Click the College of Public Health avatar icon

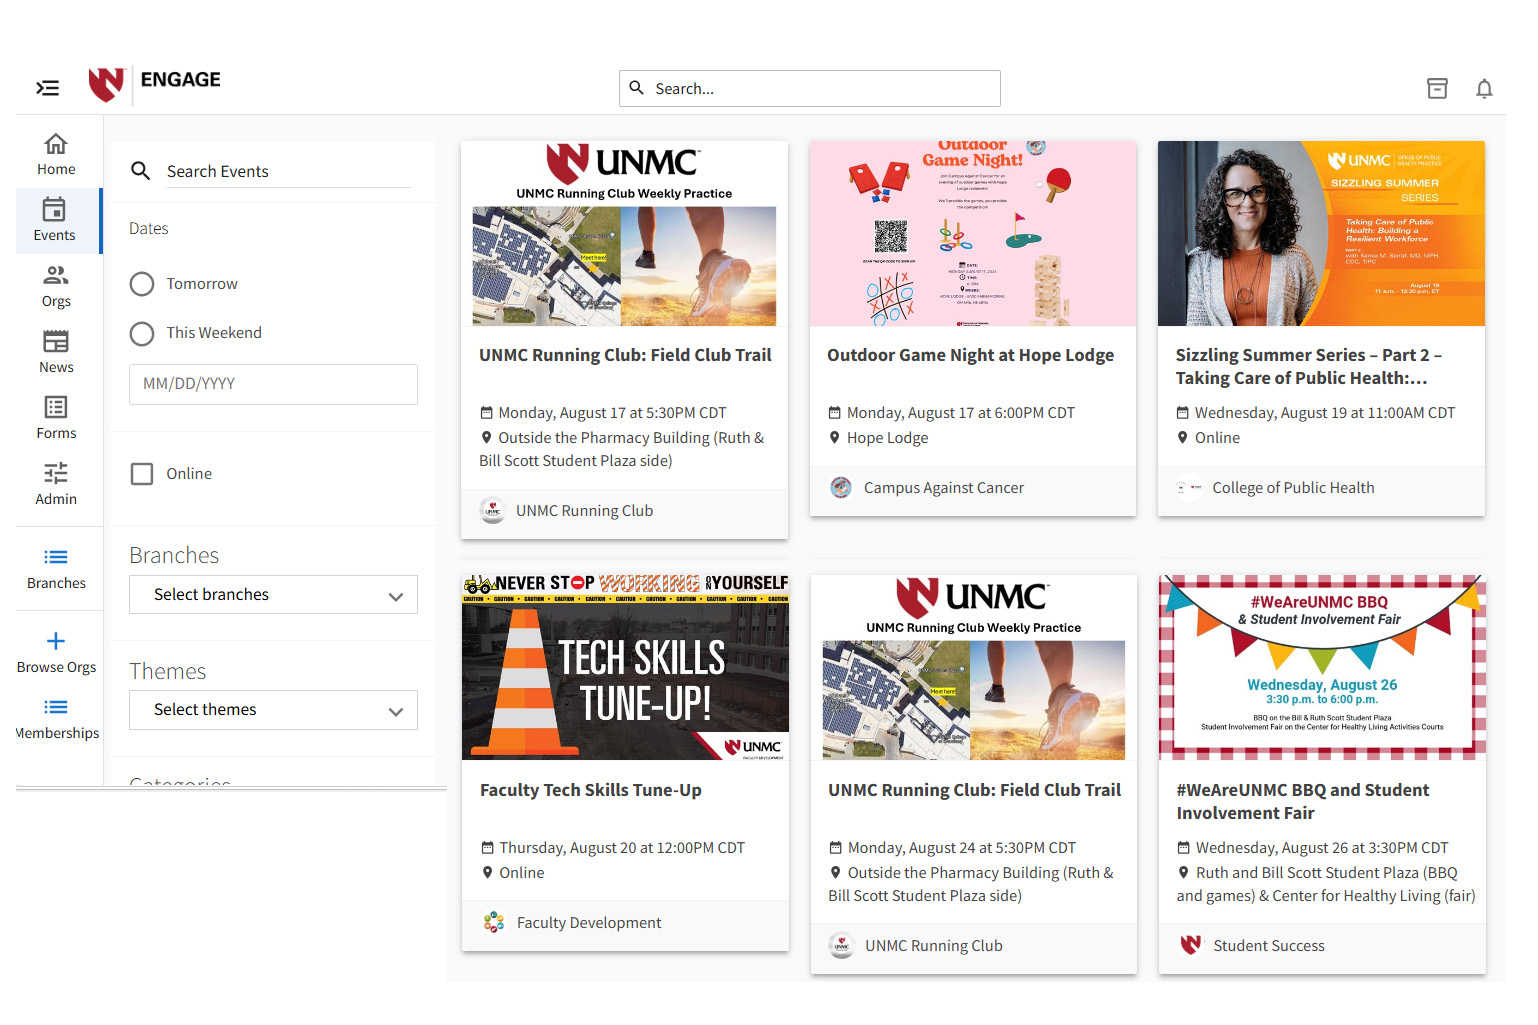(x=1189, y=488)
